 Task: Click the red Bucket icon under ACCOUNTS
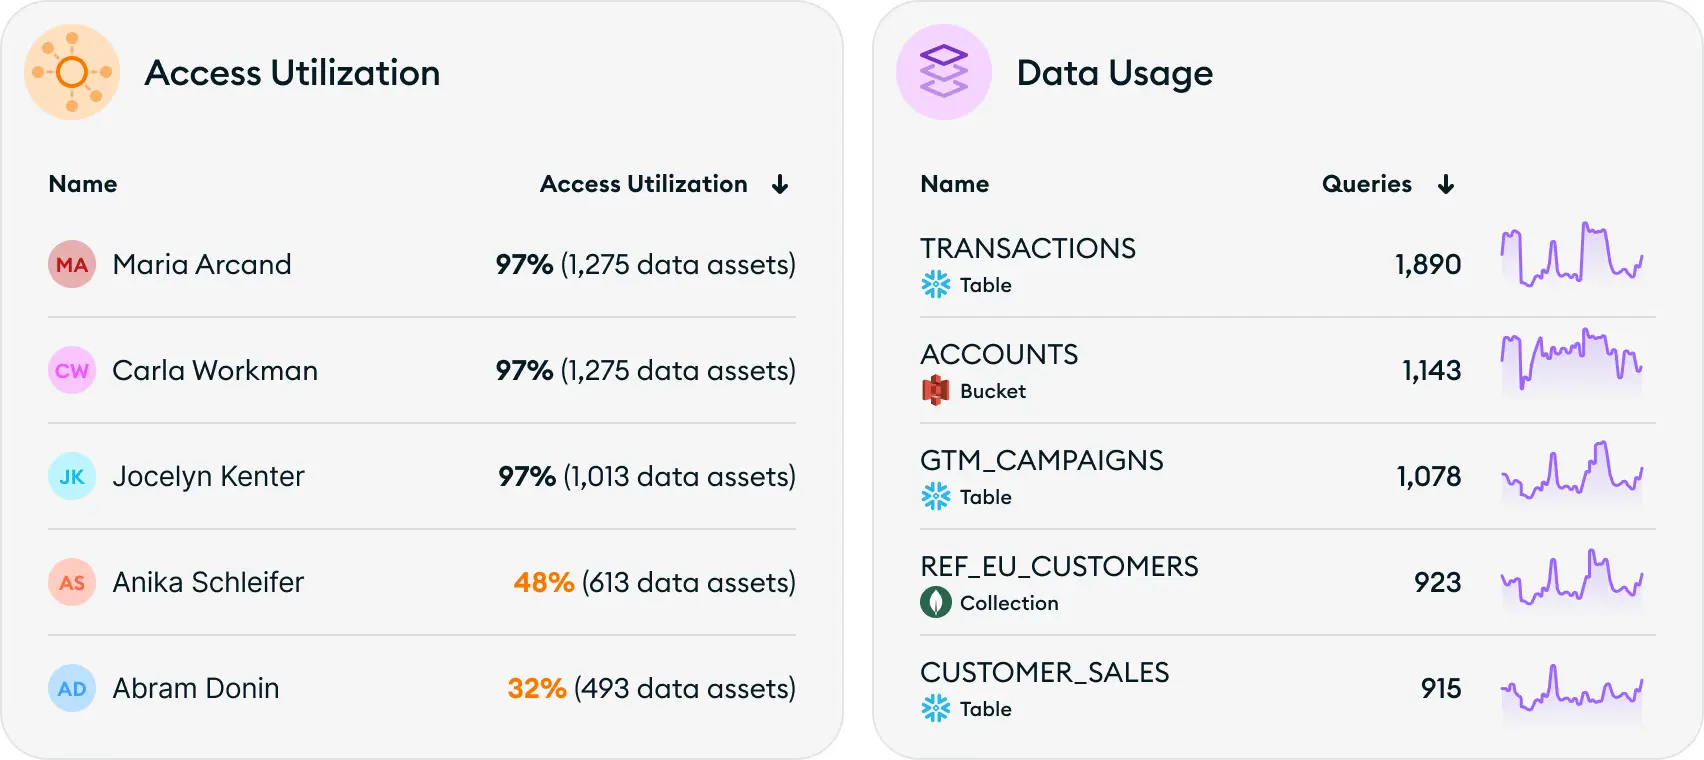pos(935,391)
